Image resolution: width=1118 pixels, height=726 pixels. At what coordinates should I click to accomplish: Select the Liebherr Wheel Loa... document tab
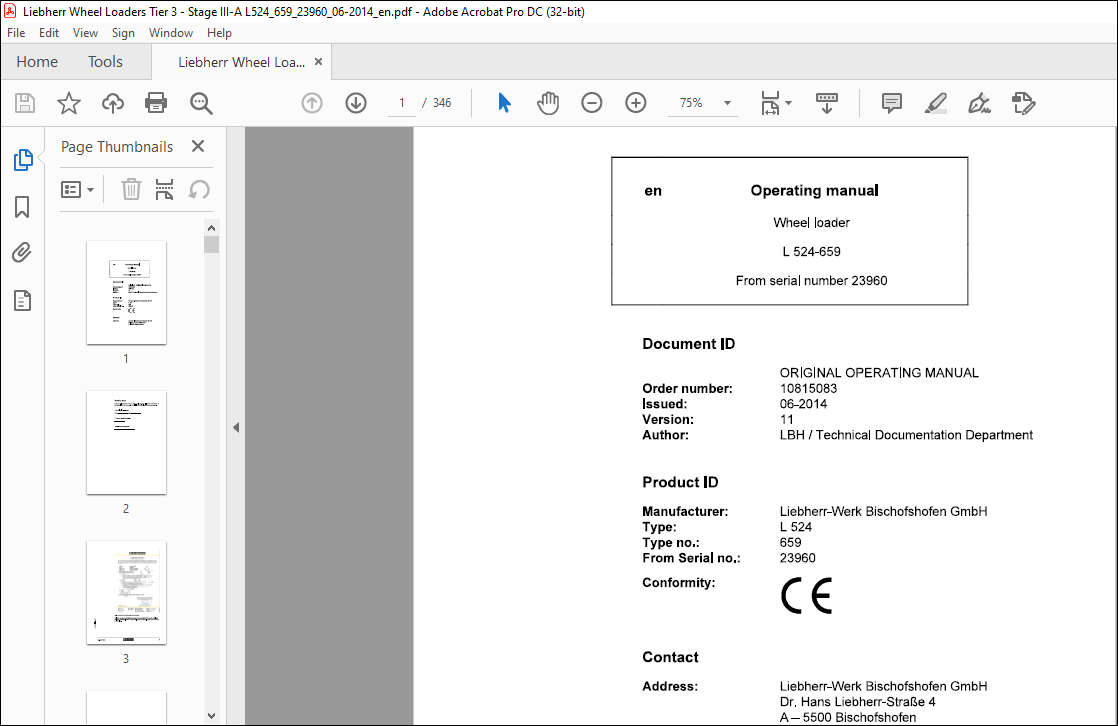pos(241,62)
